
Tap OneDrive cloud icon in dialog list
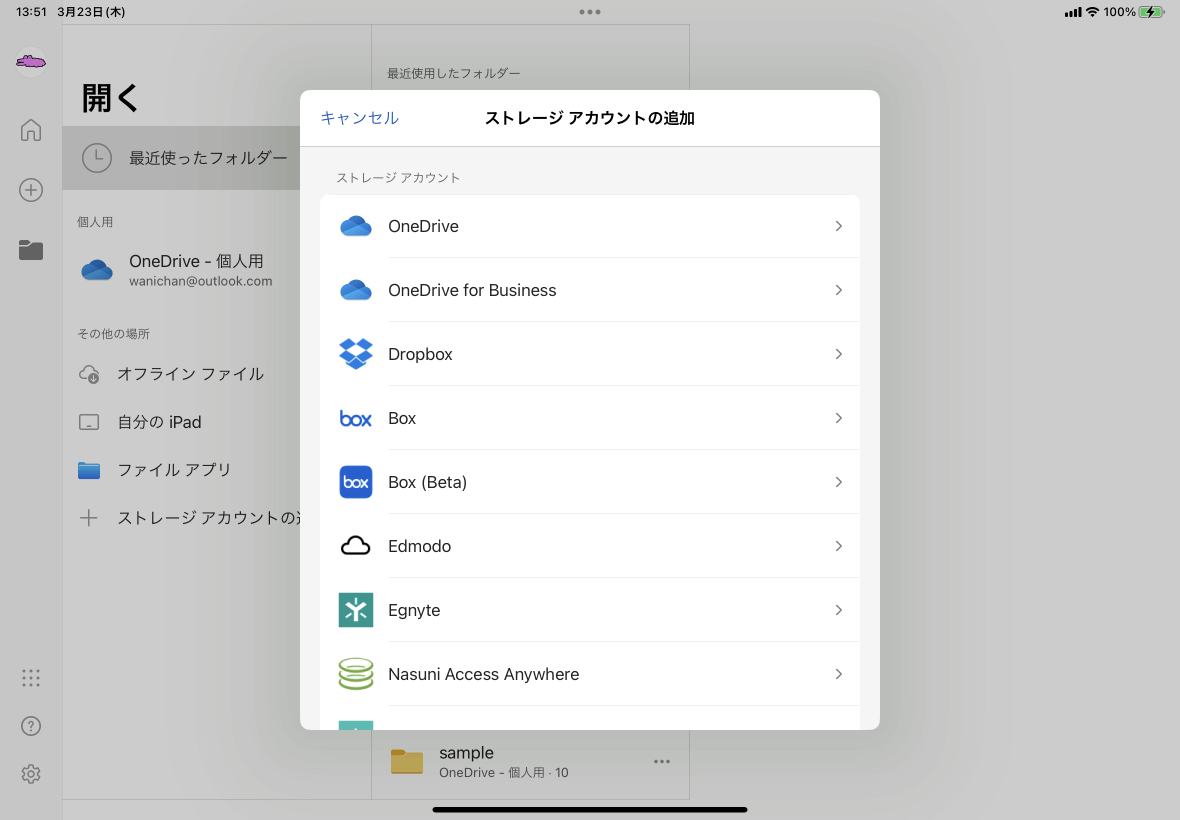pos(356,226)
